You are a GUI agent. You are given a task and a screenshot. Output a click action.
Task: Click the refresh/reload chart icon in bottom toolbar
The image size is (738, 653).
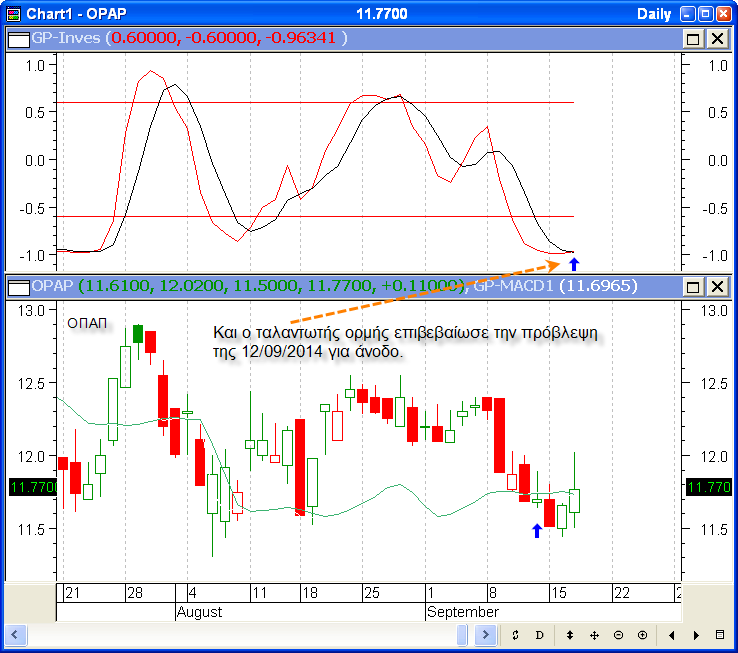click(x=515, y=635)
